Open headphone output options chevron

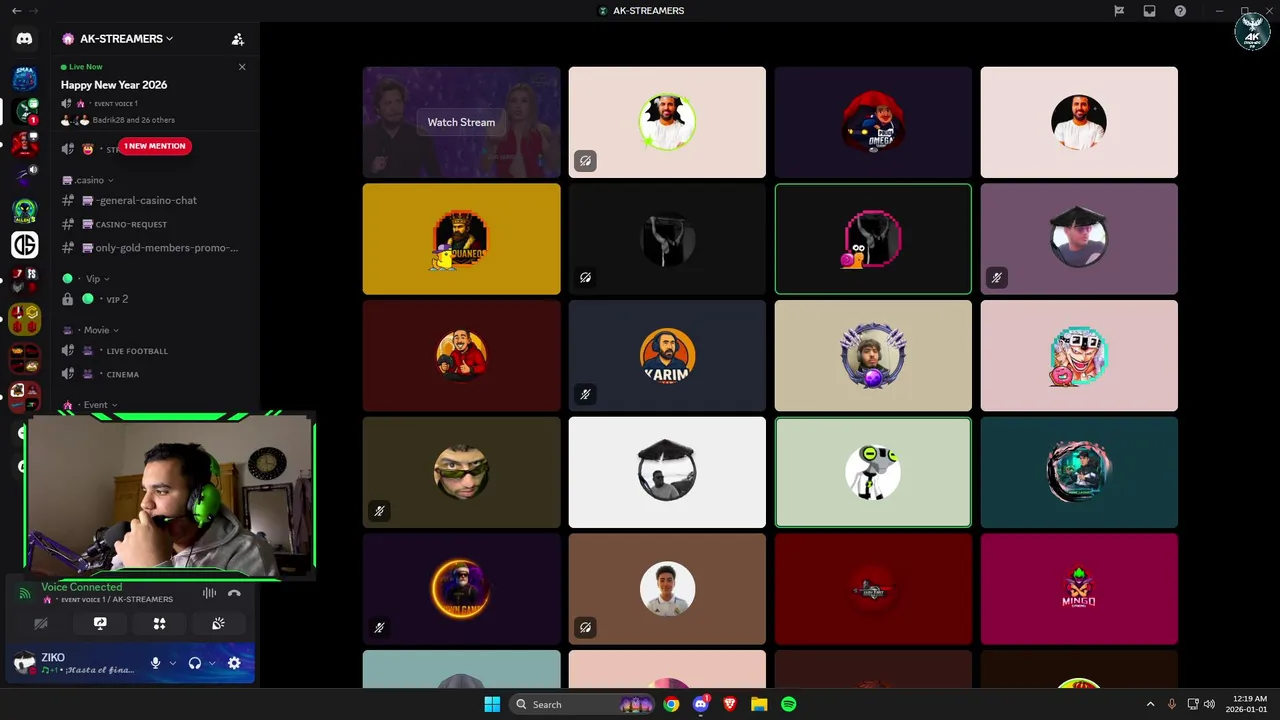(212, 663)
